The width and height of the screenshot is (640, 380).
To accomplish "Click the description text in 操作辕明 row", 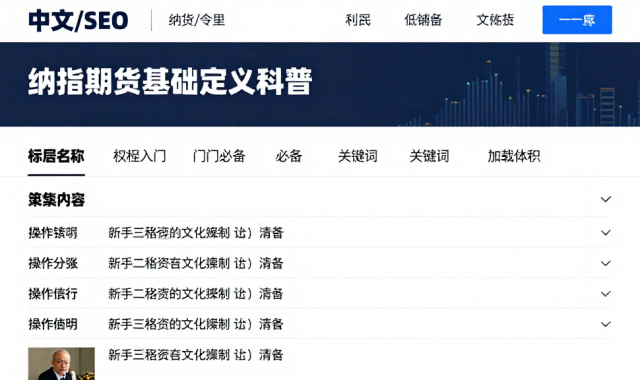I will coord(196,233).
